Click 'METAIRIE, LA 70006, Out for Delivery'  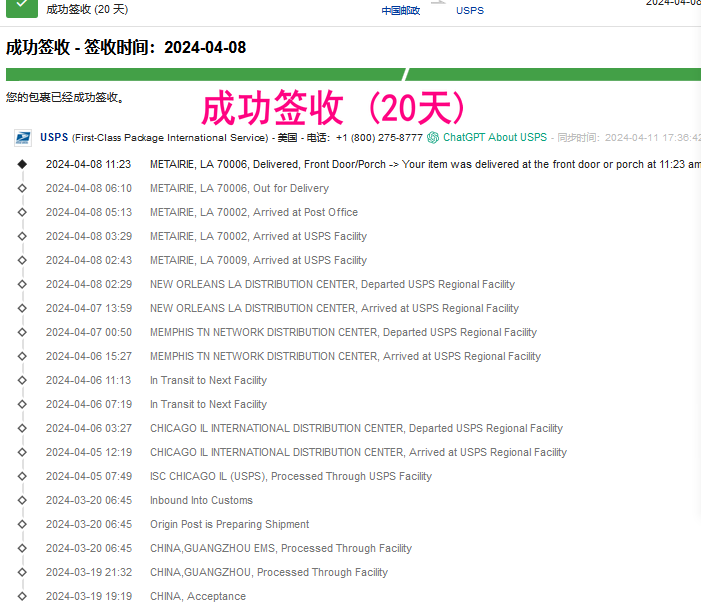[239, 188]
